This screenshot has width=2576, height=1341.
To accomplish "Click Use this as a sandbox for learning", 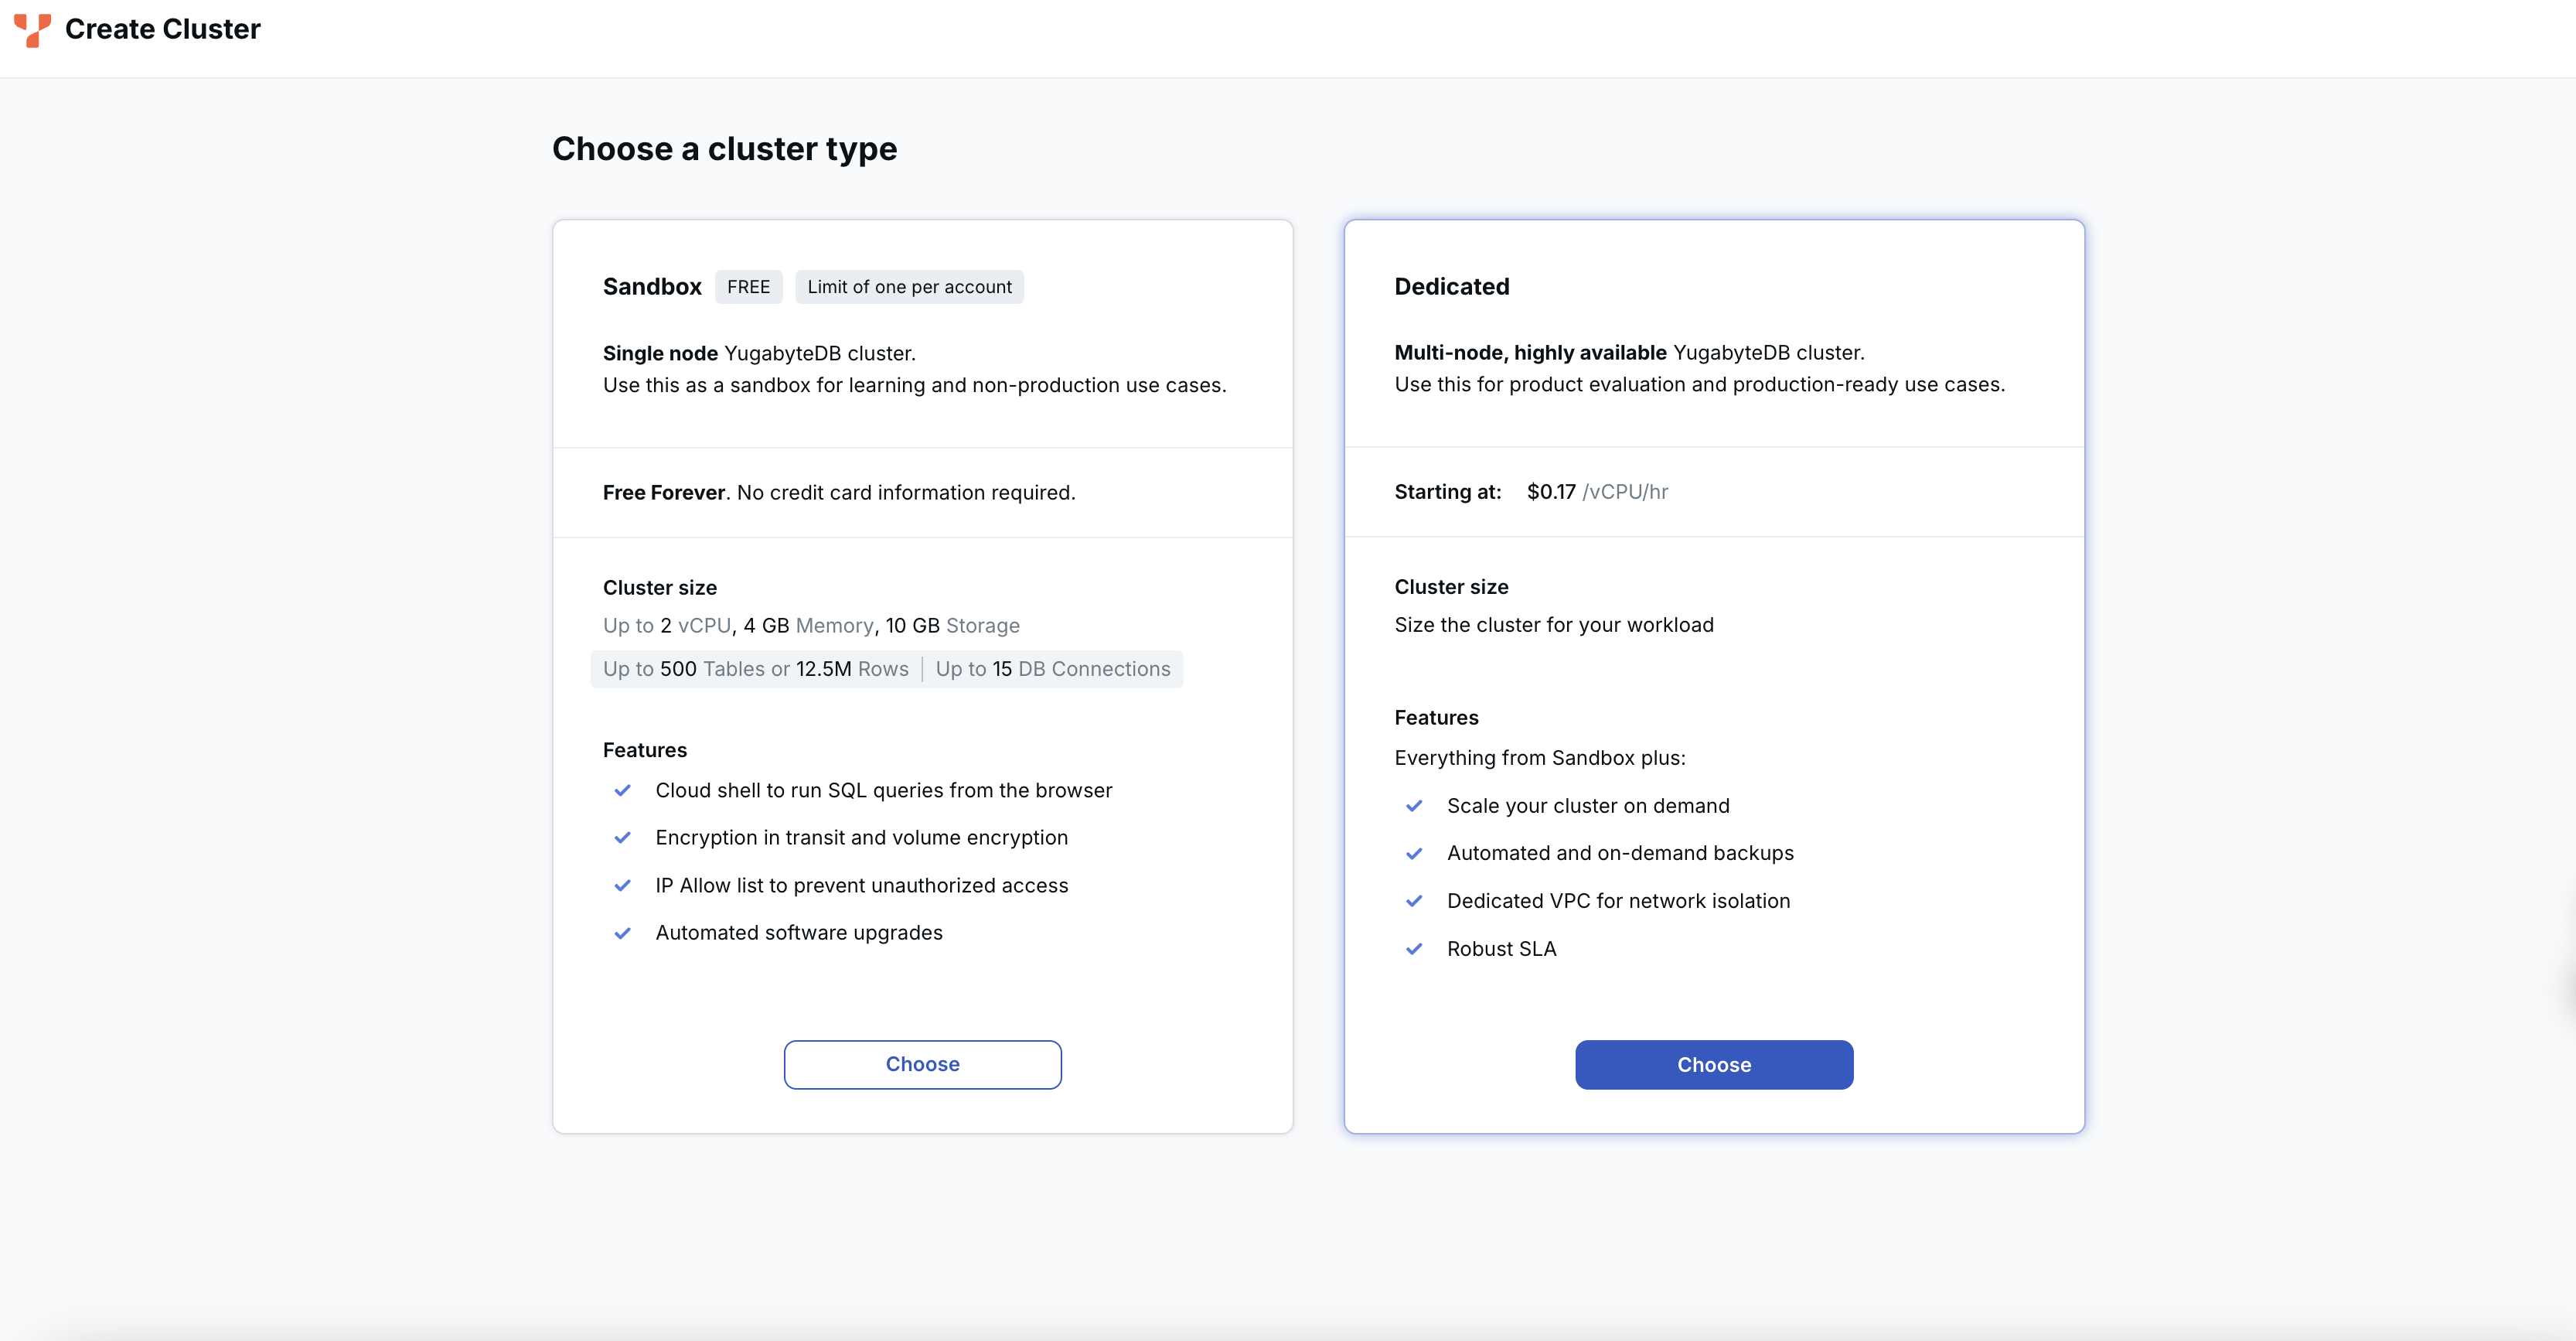I will [914, 385].
